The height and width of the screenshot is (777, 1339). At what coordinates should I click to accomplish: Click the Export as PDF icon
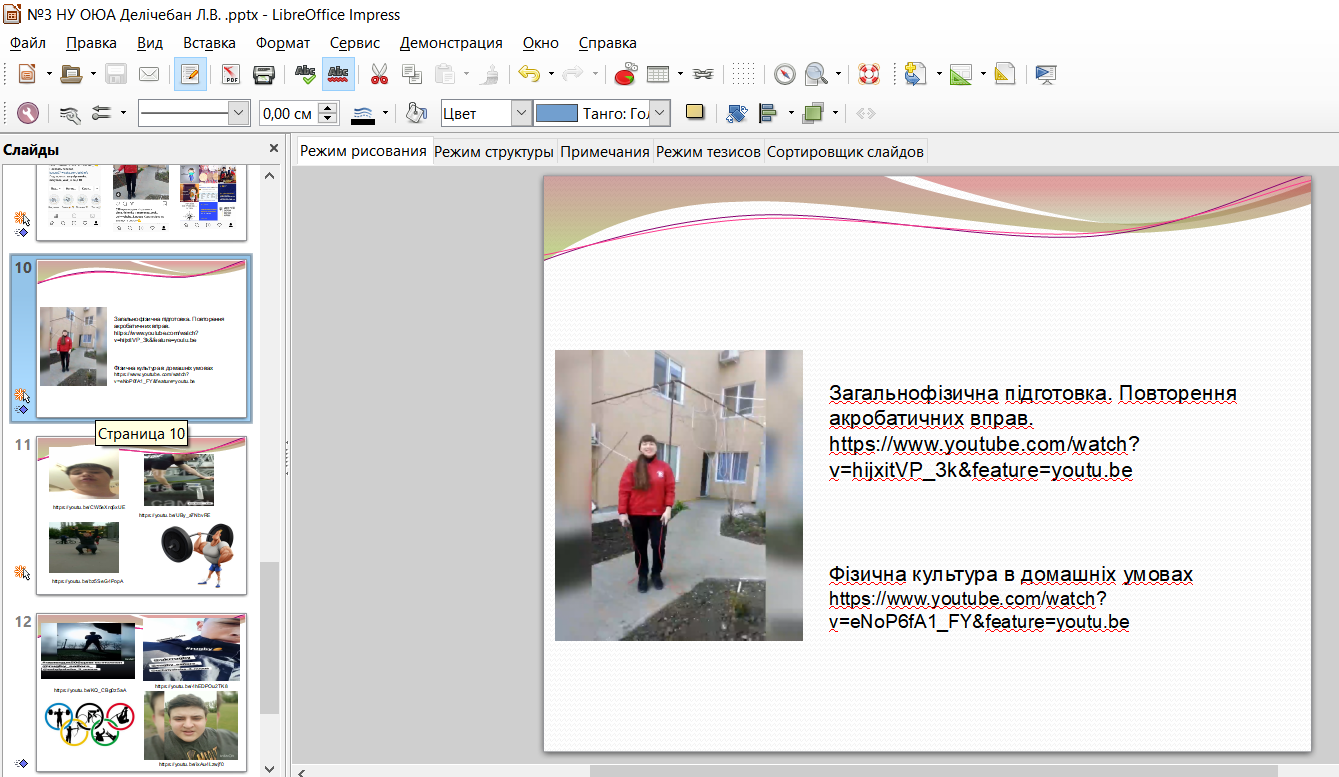point(231,74)
